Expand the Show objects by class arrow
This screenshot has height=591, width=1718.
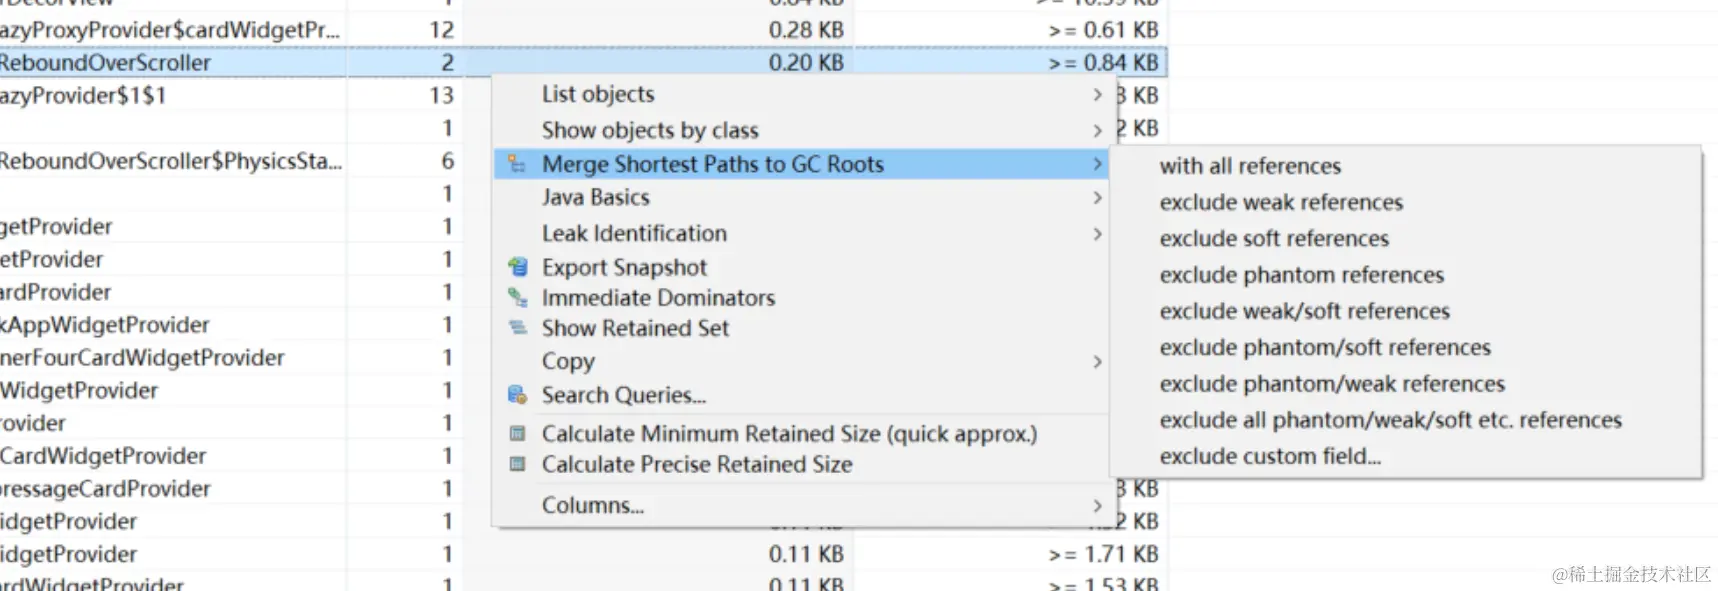[x=1097, y=130]
